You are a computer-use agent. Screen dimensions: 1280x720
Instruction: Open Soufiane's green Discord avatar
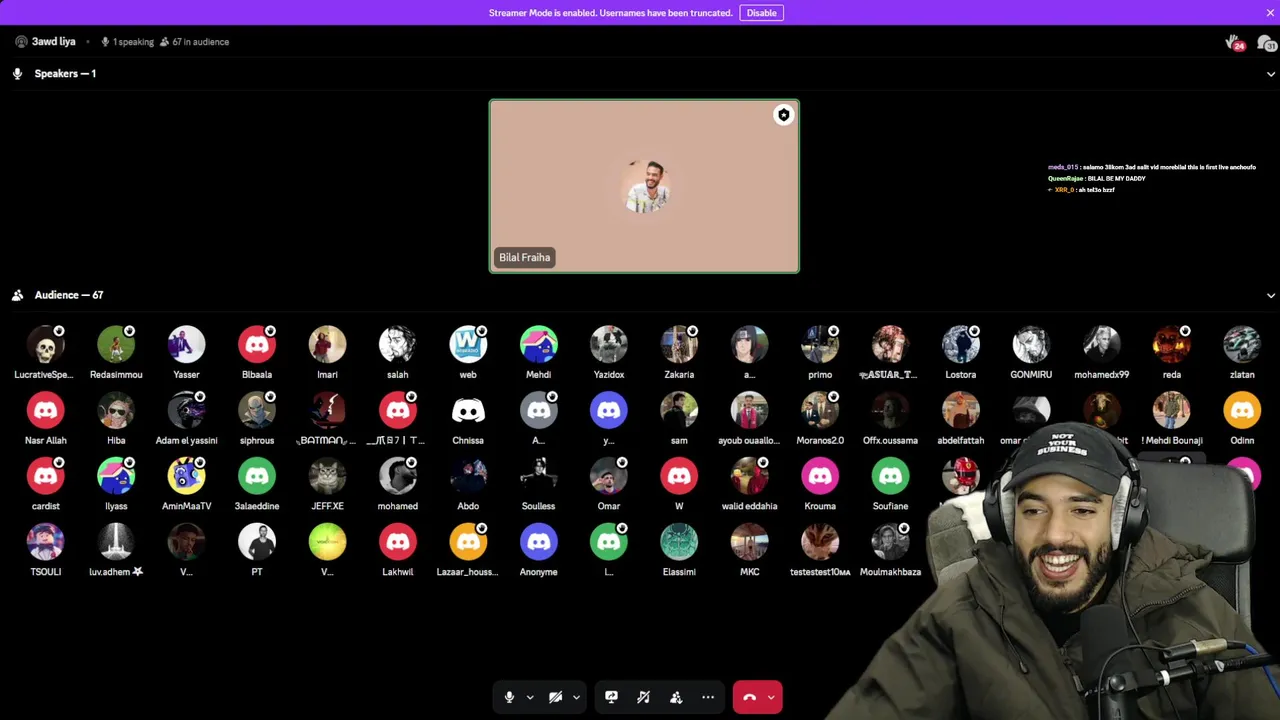(x=890, y=476)
